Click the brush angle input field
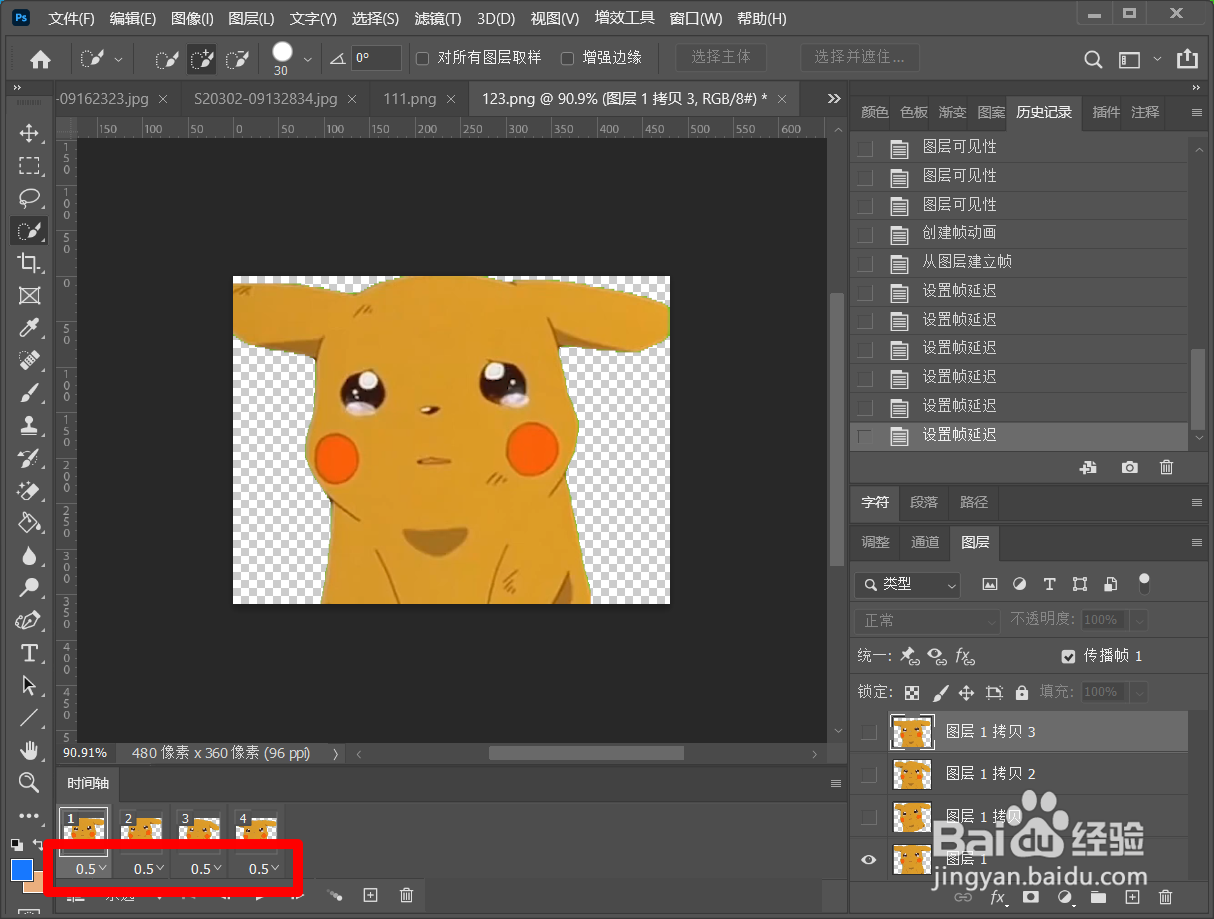 click(376, 58)
